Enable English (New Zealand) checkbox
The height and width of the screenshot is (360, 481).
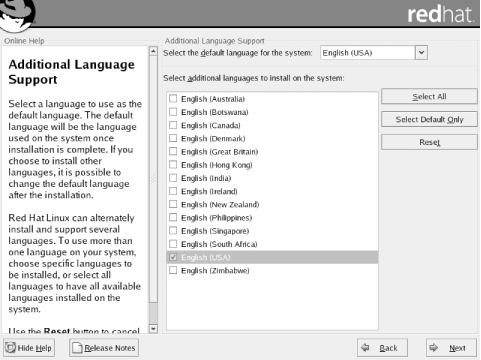click(173, 204)
